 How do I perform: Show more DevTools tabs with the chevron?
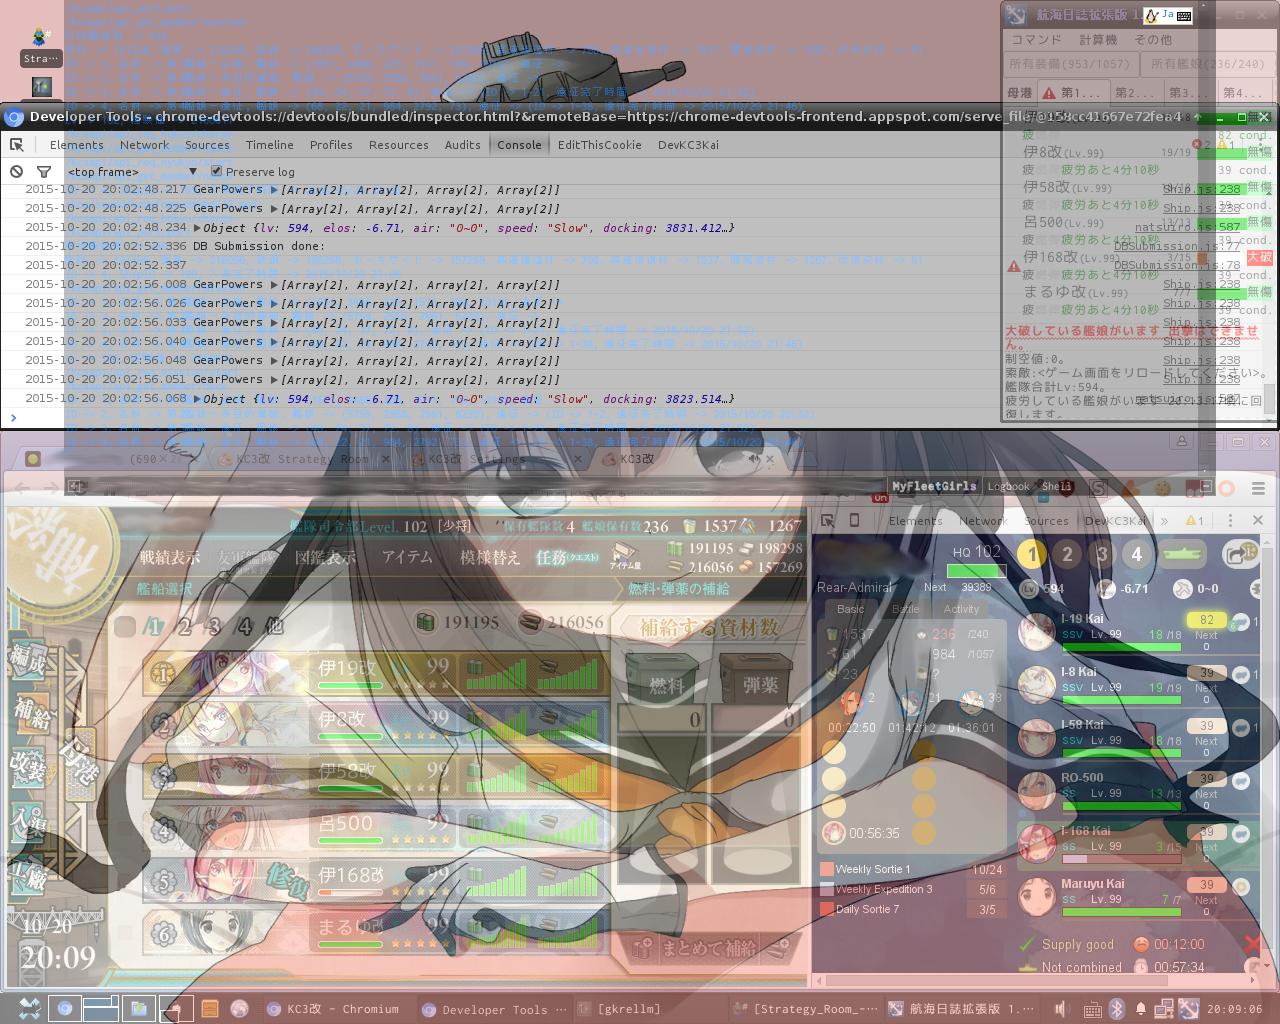pos(1164,520)
